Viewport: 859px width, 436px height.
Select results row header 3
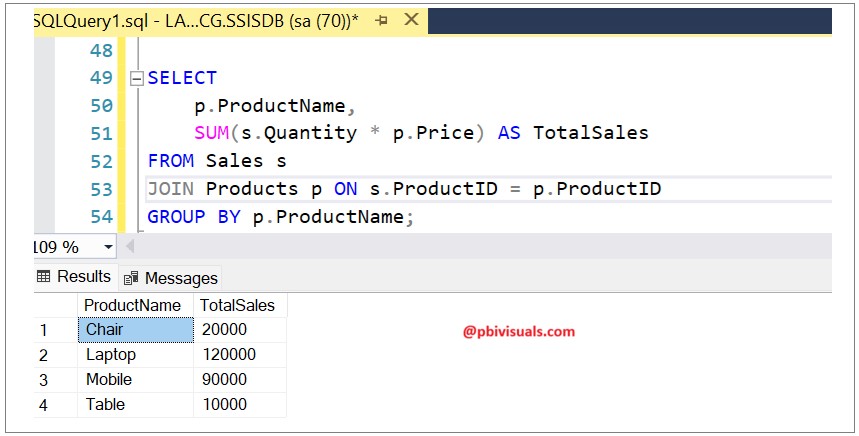coord(55,380)
